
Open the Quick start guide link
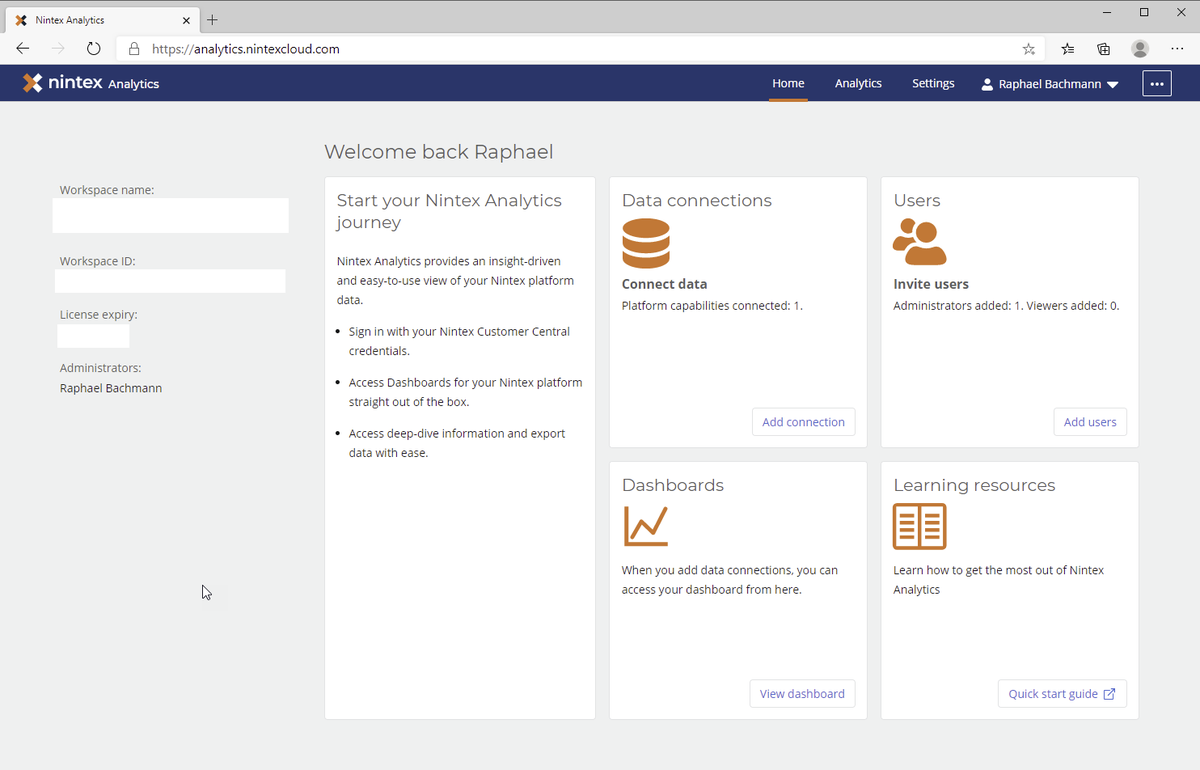(1062, 694)
